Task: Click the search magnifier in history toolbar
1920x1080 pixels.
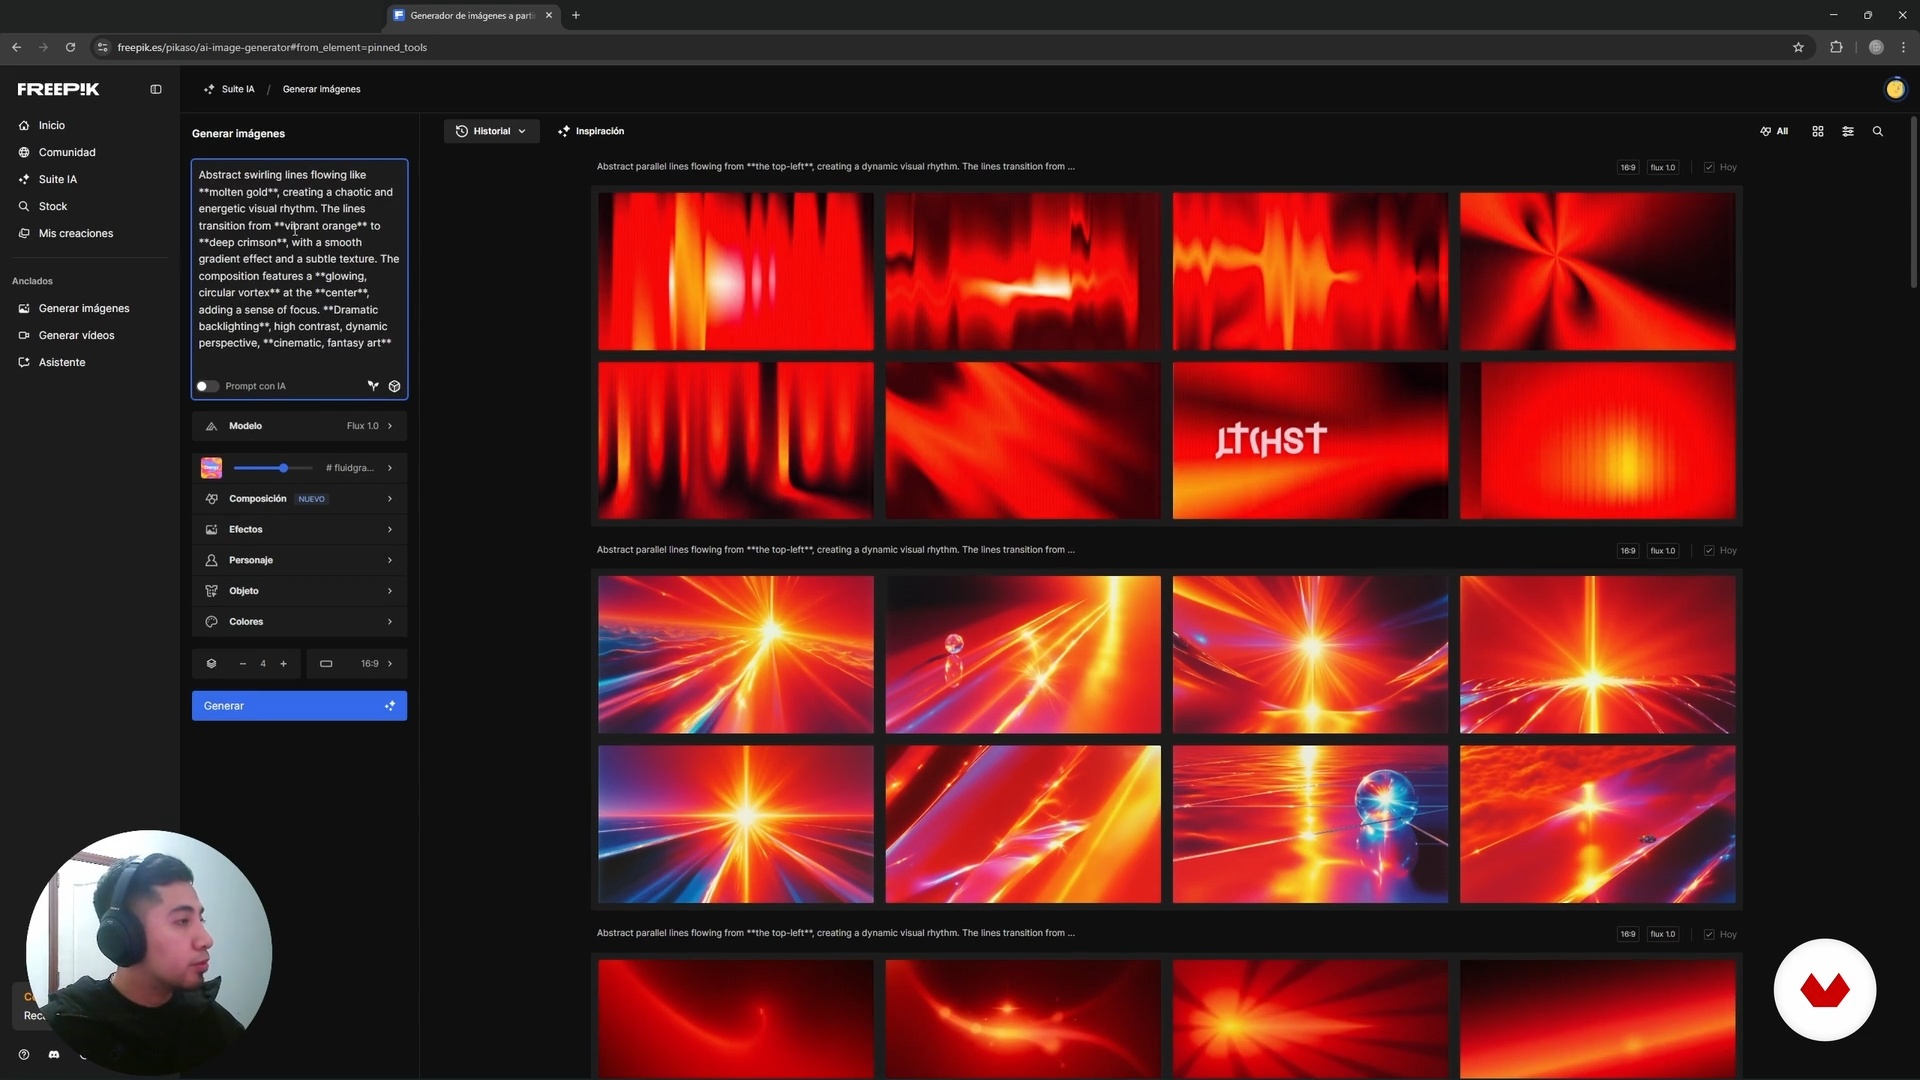Action: (x=1878, y=131)
